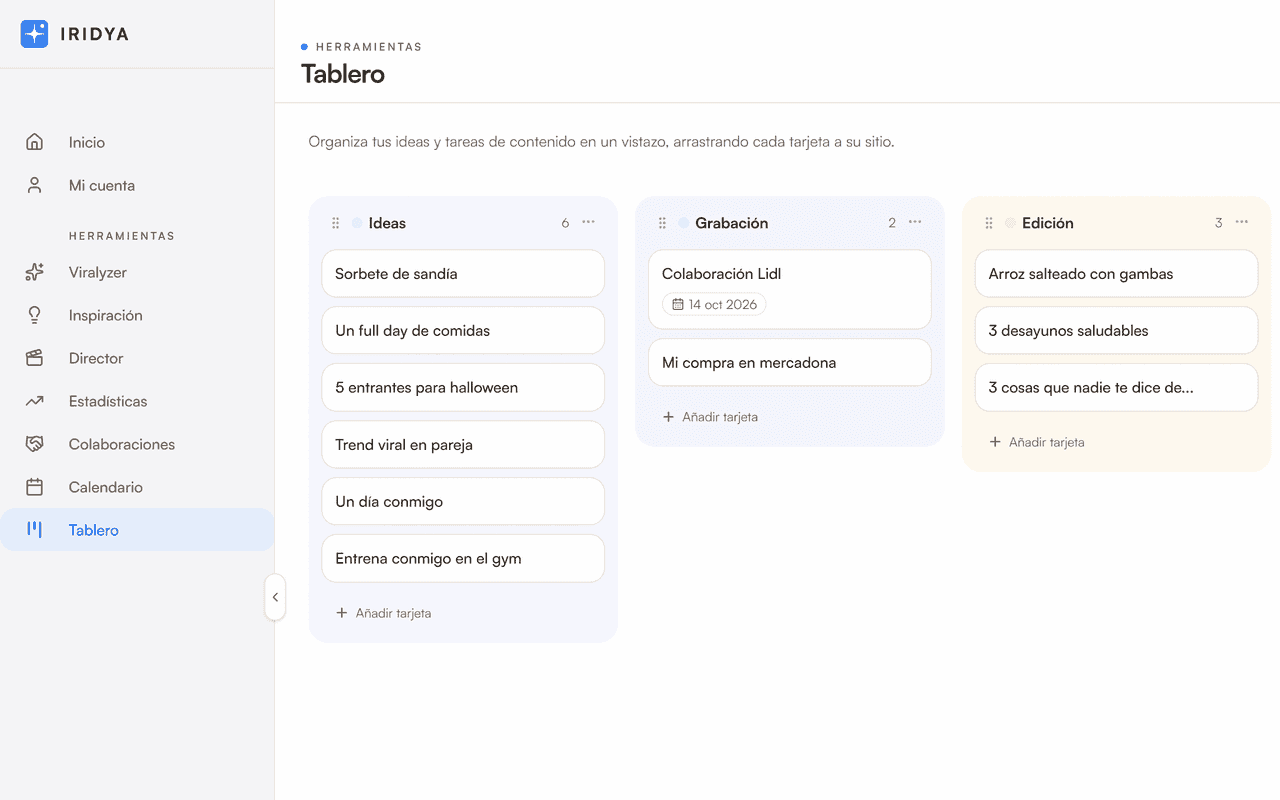The height and width of the screenshot is (800, 1280).
Task: Grab the Ideas column drag handle
Action: coord(336,223)
